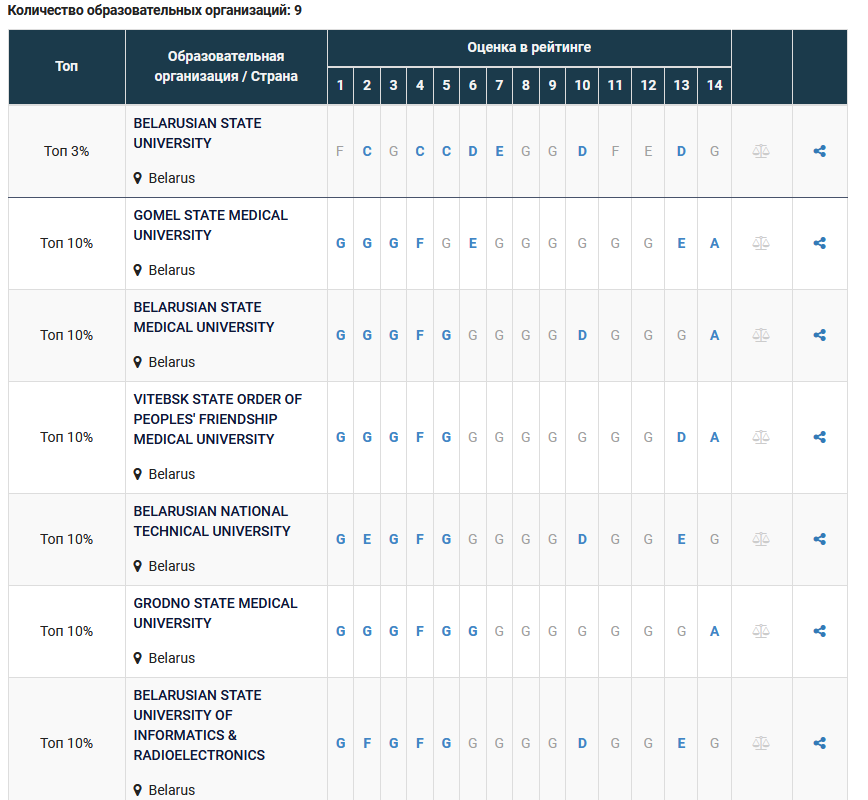Image resolution: width=868 pixels, height=800 pixels.
Task: Click rating column header 14
Action: [714, 85]
